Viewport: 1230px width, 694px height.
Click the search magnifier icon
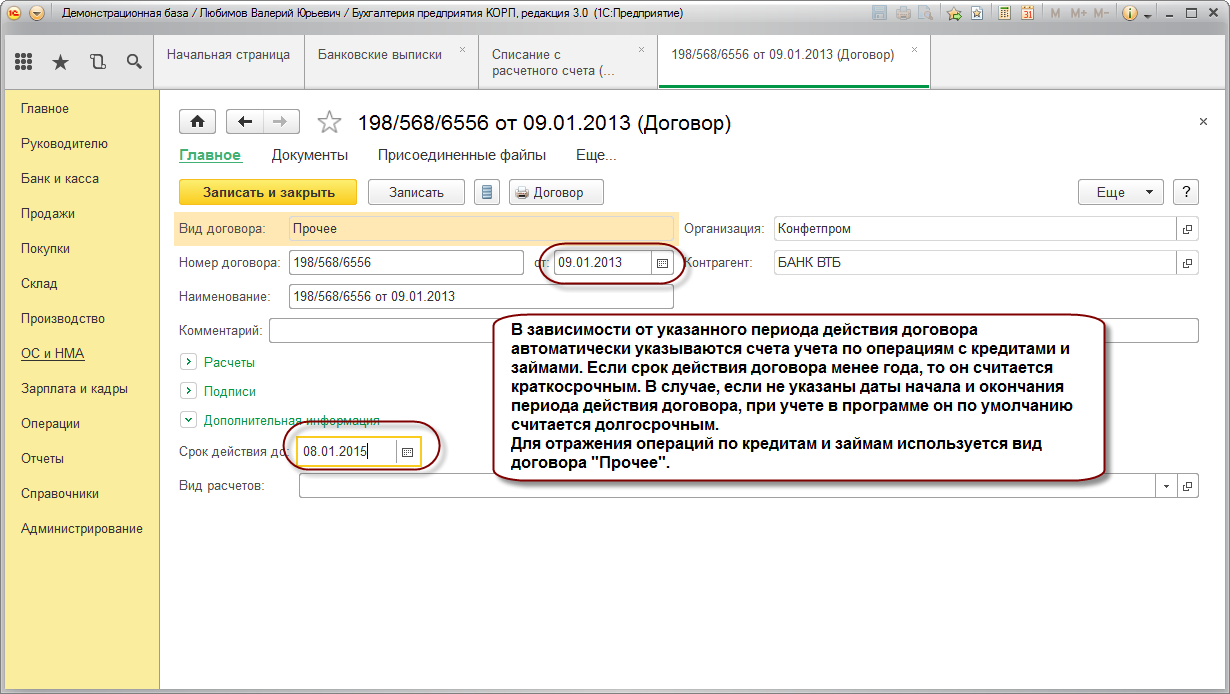pos(134,62)
